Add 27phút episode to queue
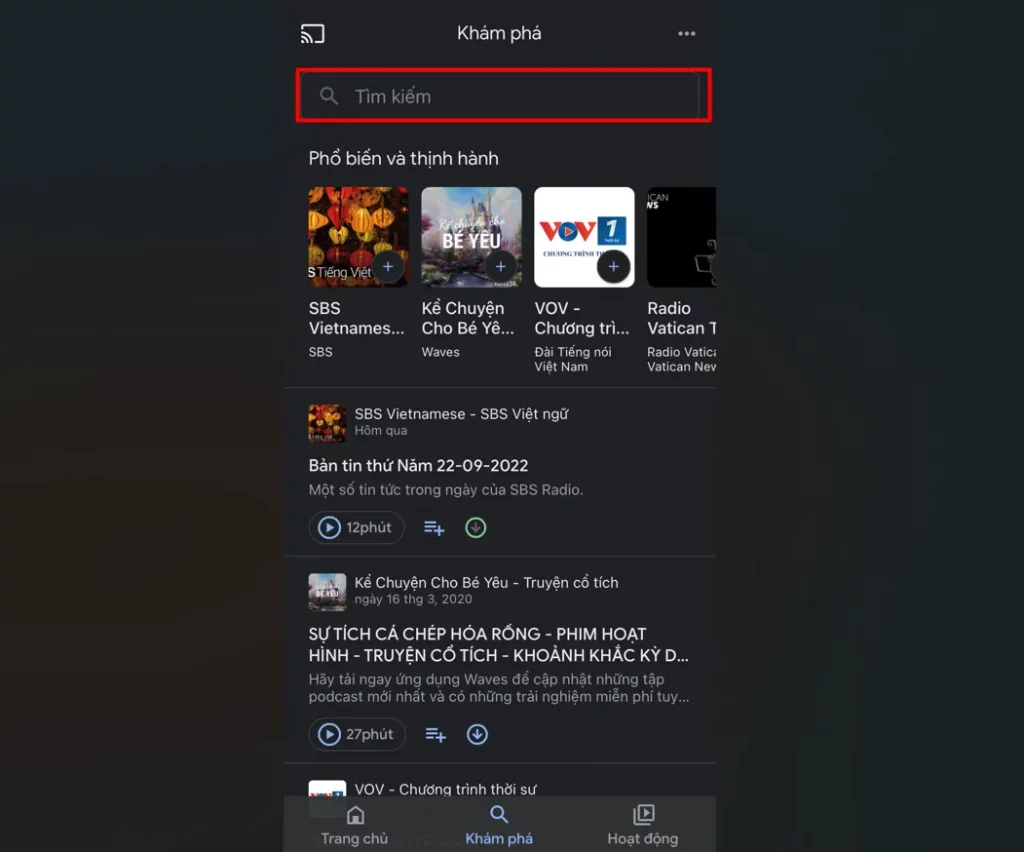 pos(436,734)
